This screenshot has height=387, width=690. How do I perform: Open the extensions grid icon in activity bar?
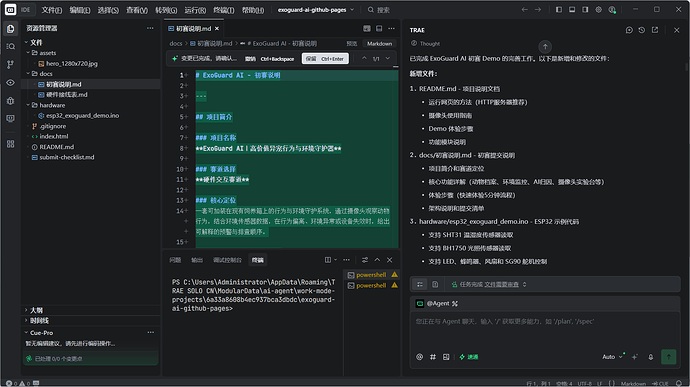(x=11, y=144)
